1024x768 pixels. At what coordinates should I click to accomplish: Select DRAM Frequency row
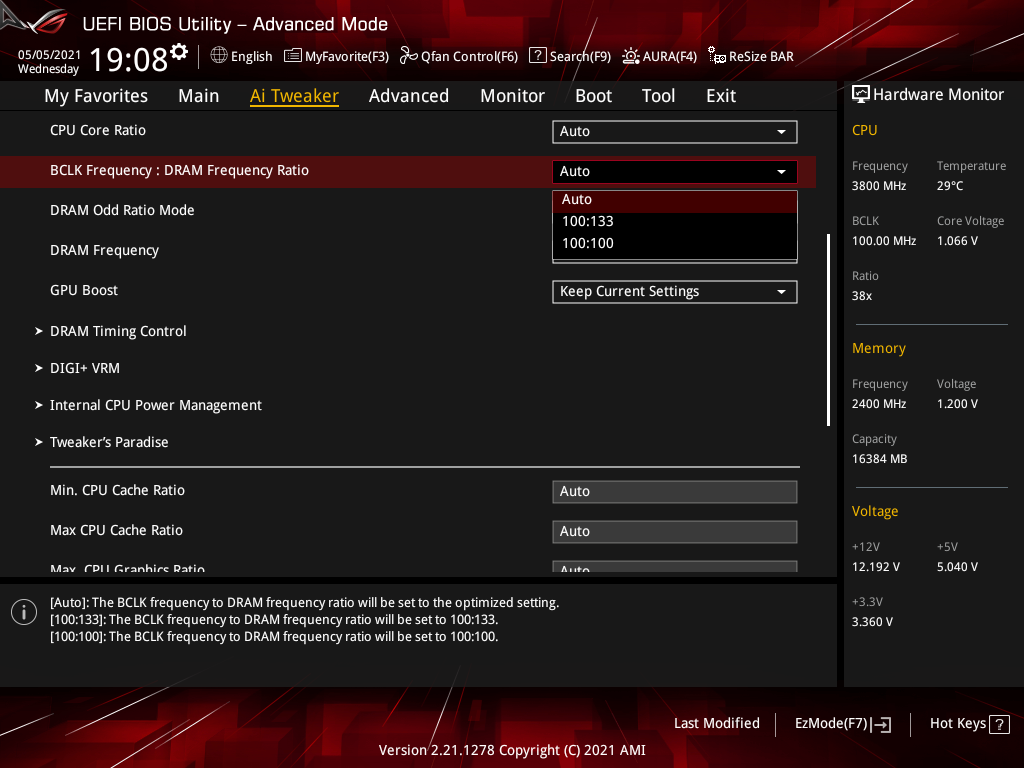104,251
